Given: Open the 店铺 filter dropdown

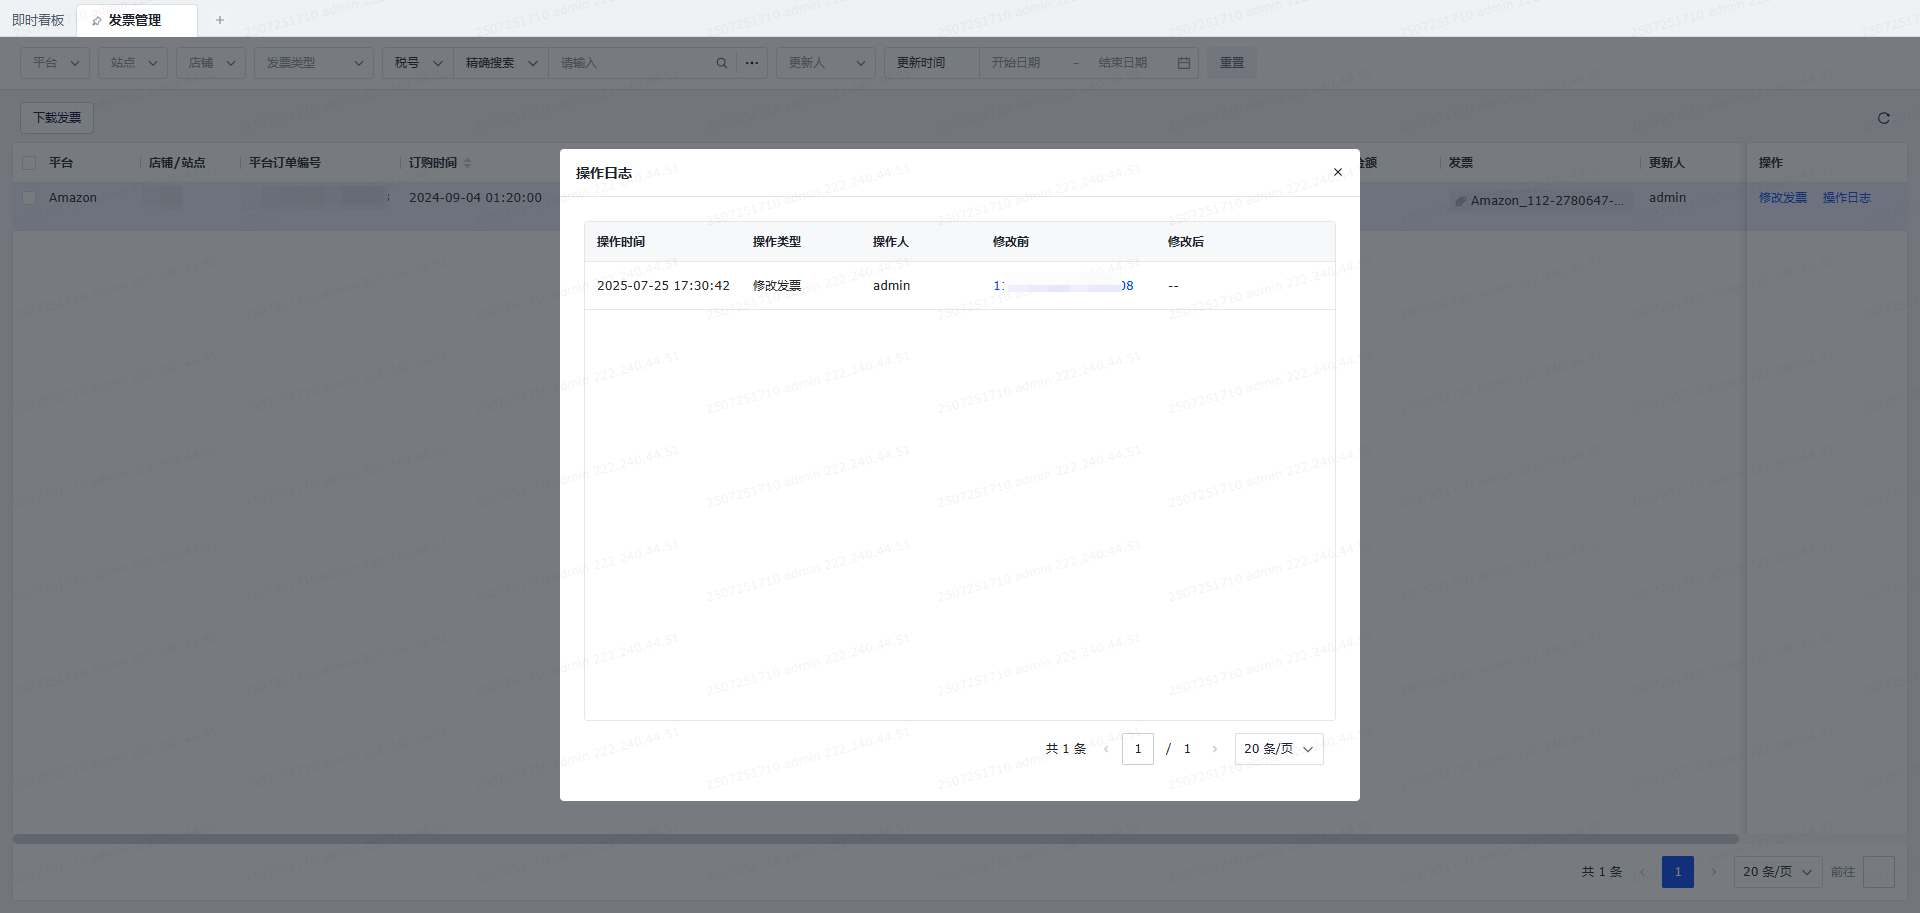Looking at the screenshot, I should pos(211,63).
